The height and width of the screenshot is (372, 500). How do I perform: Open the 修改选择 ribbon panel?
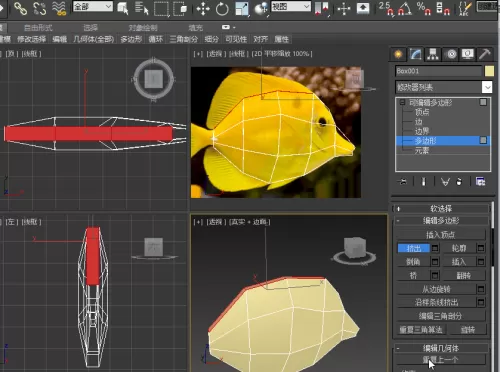(x=32, y=39)
